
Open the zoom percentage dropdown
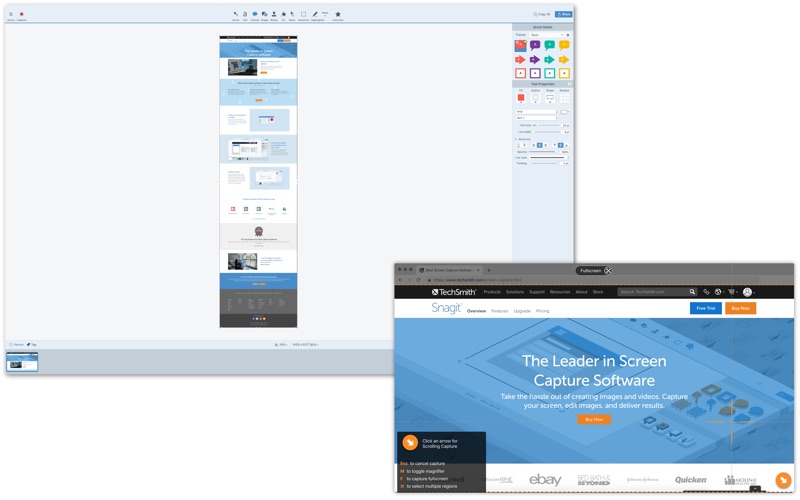(x=281, y=345)
